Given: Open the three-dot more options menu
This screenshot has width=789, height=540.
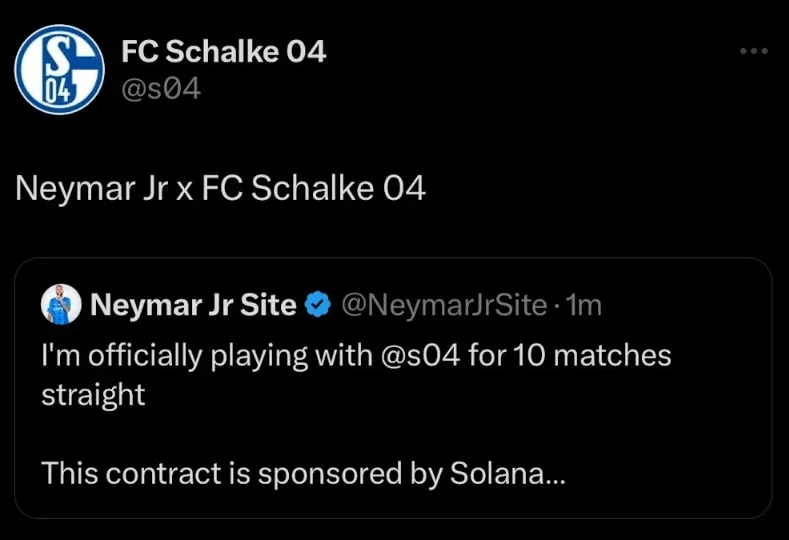Looking at the screenshot, I should click(754, 51).
